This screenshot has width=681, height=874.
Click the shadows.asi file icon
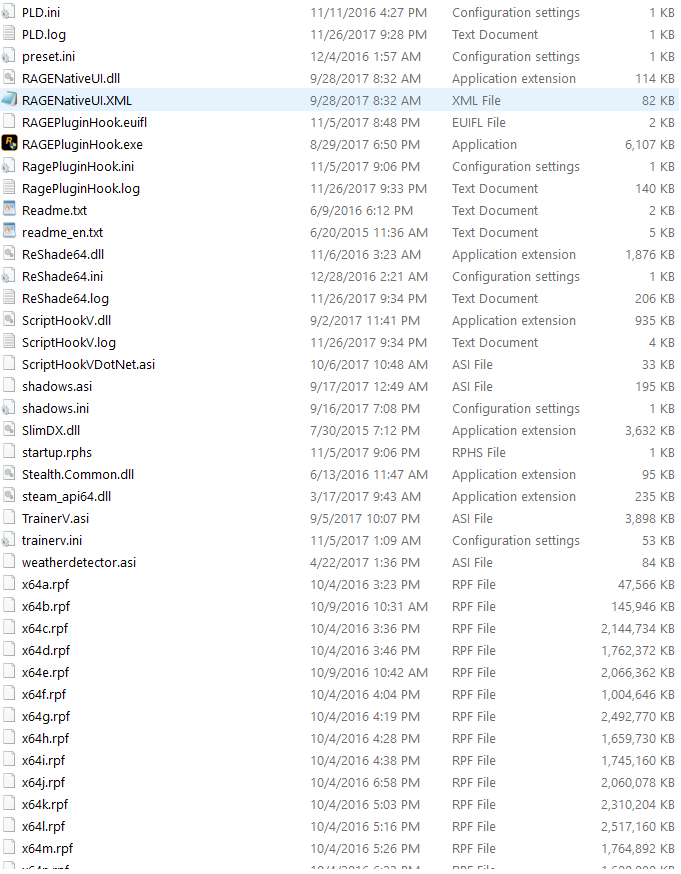(x=9, y=386)
